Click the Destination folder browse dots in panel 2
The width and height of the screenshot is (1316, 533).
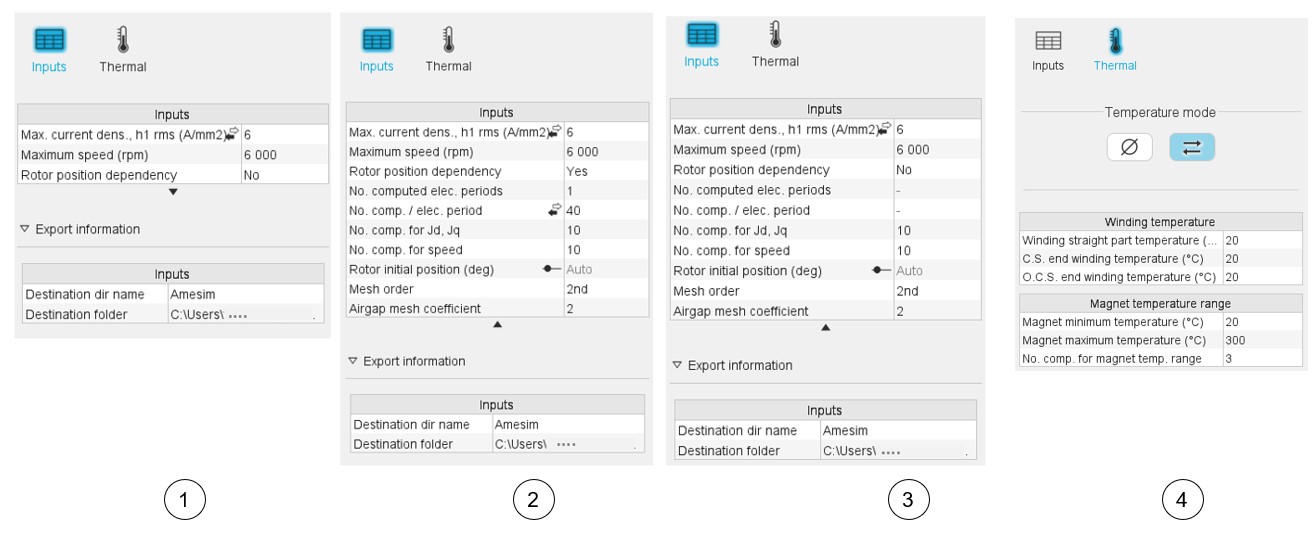coord(566,445)
